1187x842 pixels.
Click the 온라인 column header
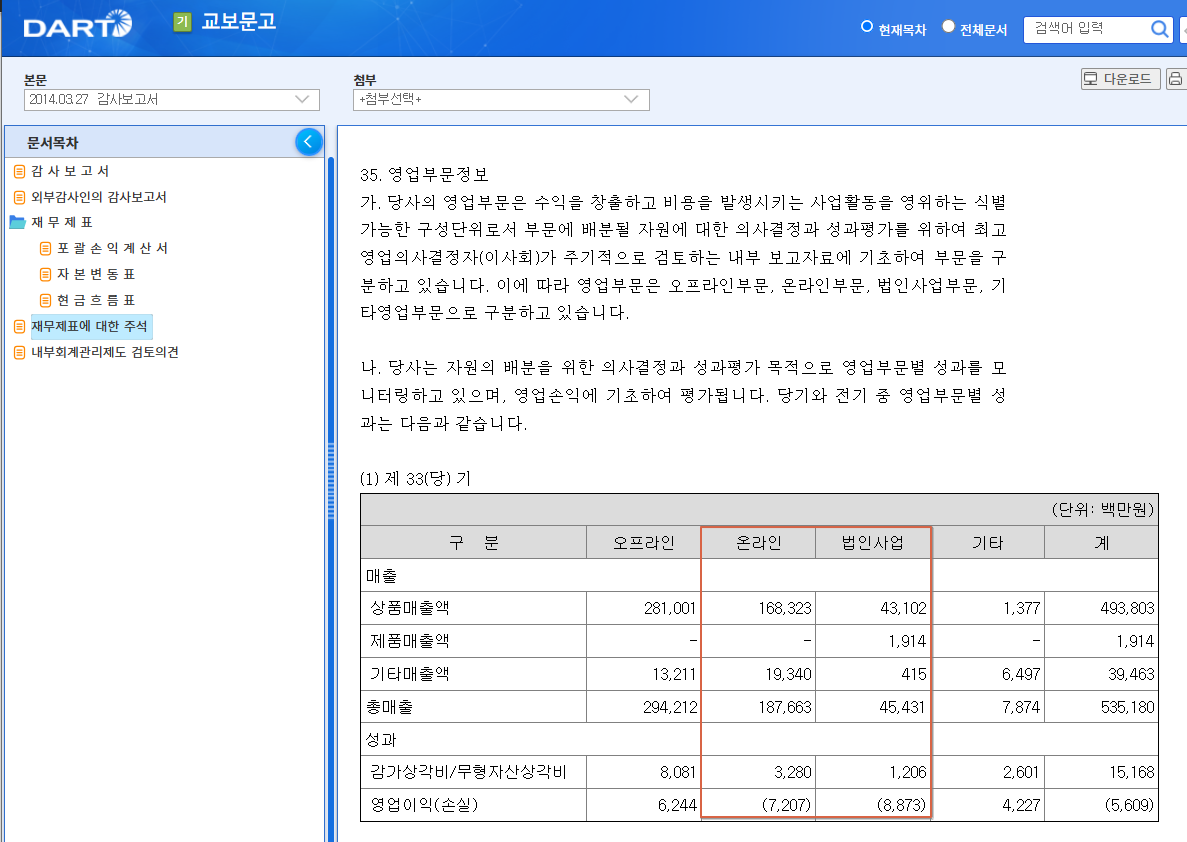tap(759, 543)
